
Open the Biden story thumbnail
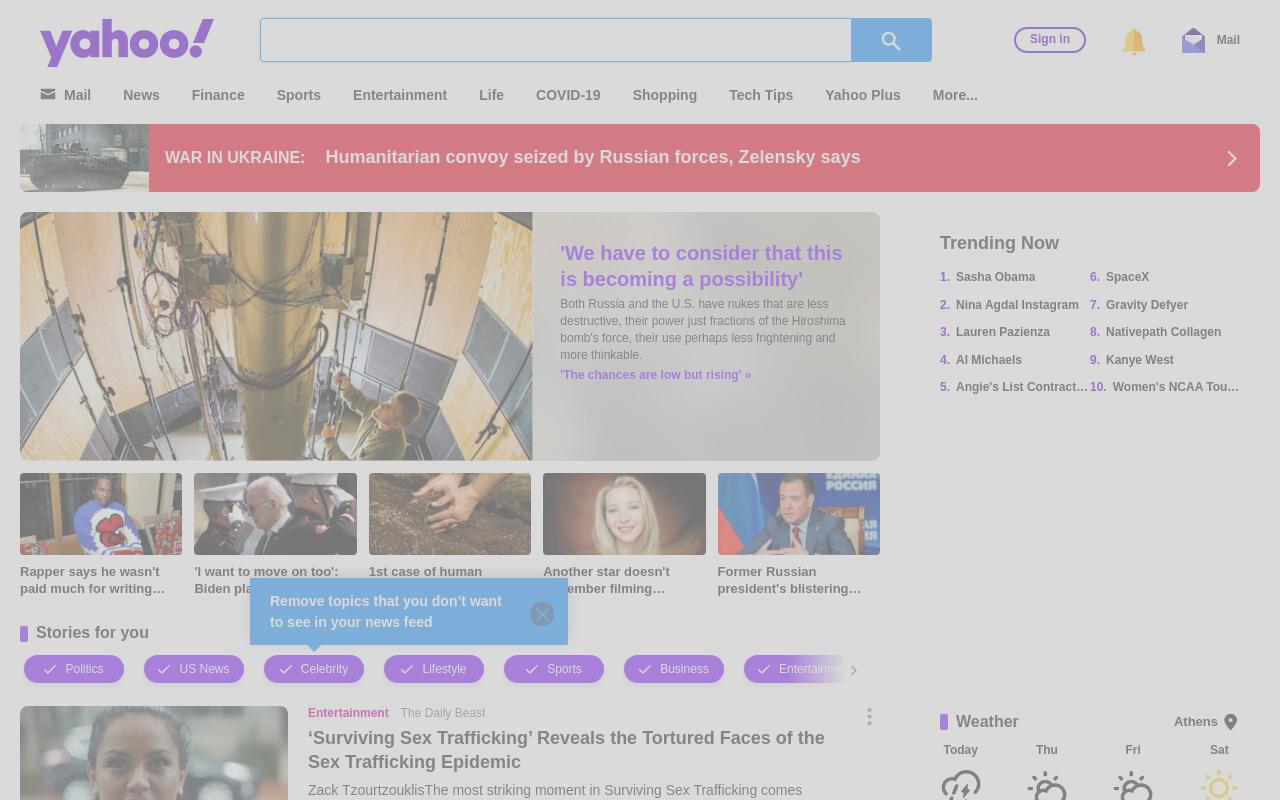pyautogui.click(x=275, y=514)
